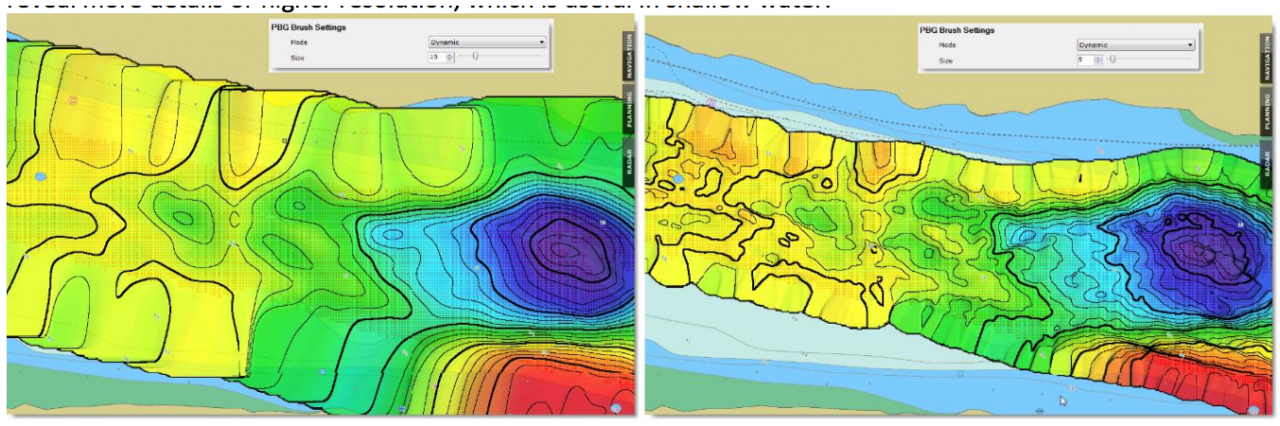1280x426 pixels.
Task: Switch to the NAVIGATION tab on the left chart
Action: [629, 56]
